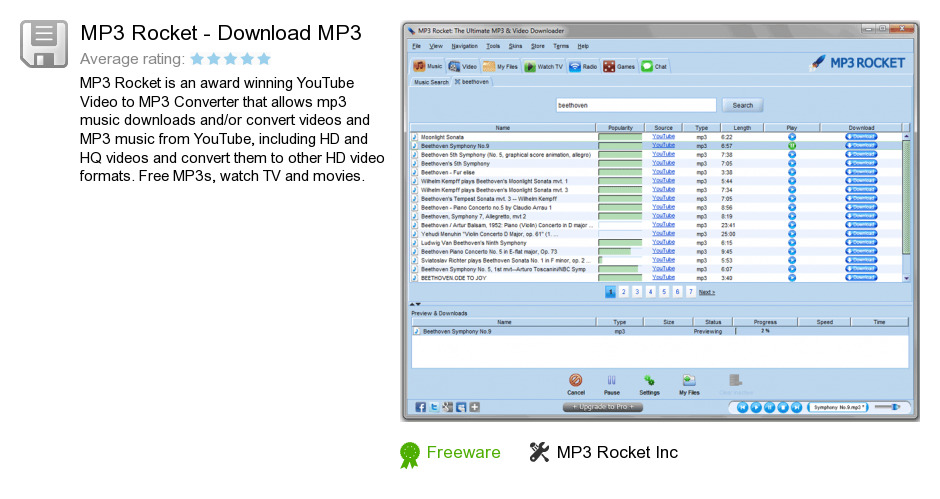Download Beethoven's 5th Symphony
Screen dimensions: 940x499
point(861,163)
